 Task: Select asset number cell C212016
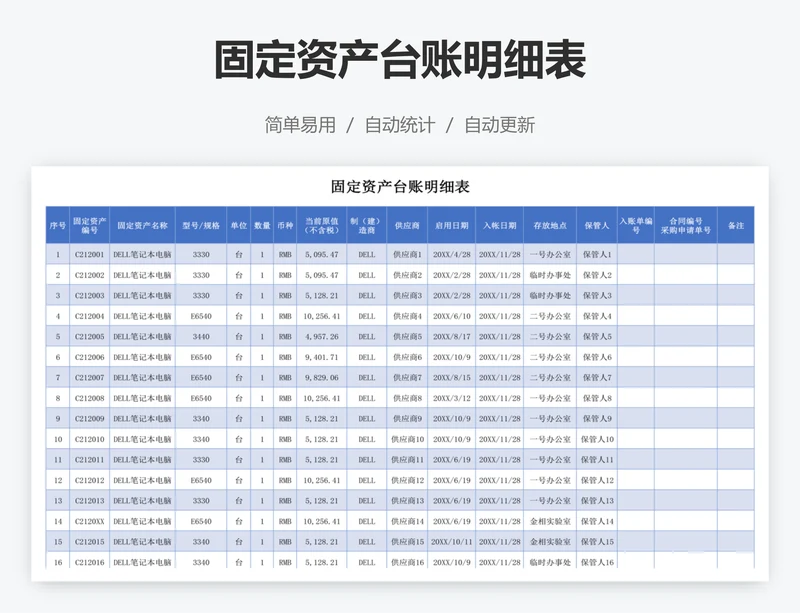click(x=90, y=562)
